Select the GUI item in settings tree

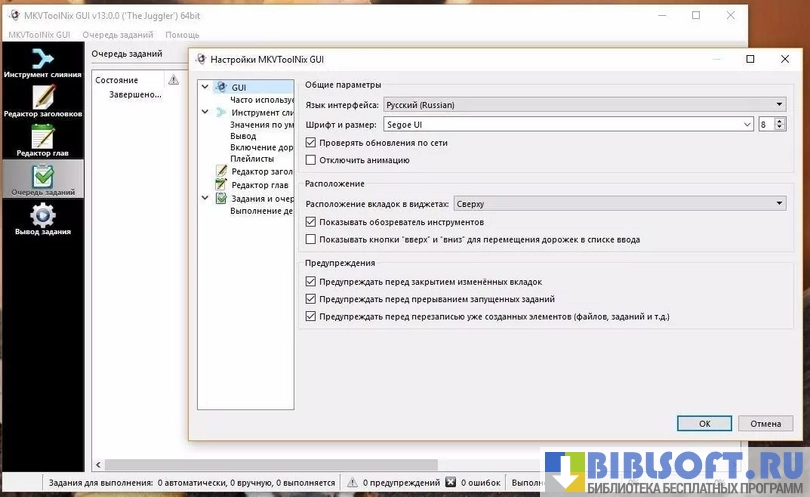click(238, 87)
